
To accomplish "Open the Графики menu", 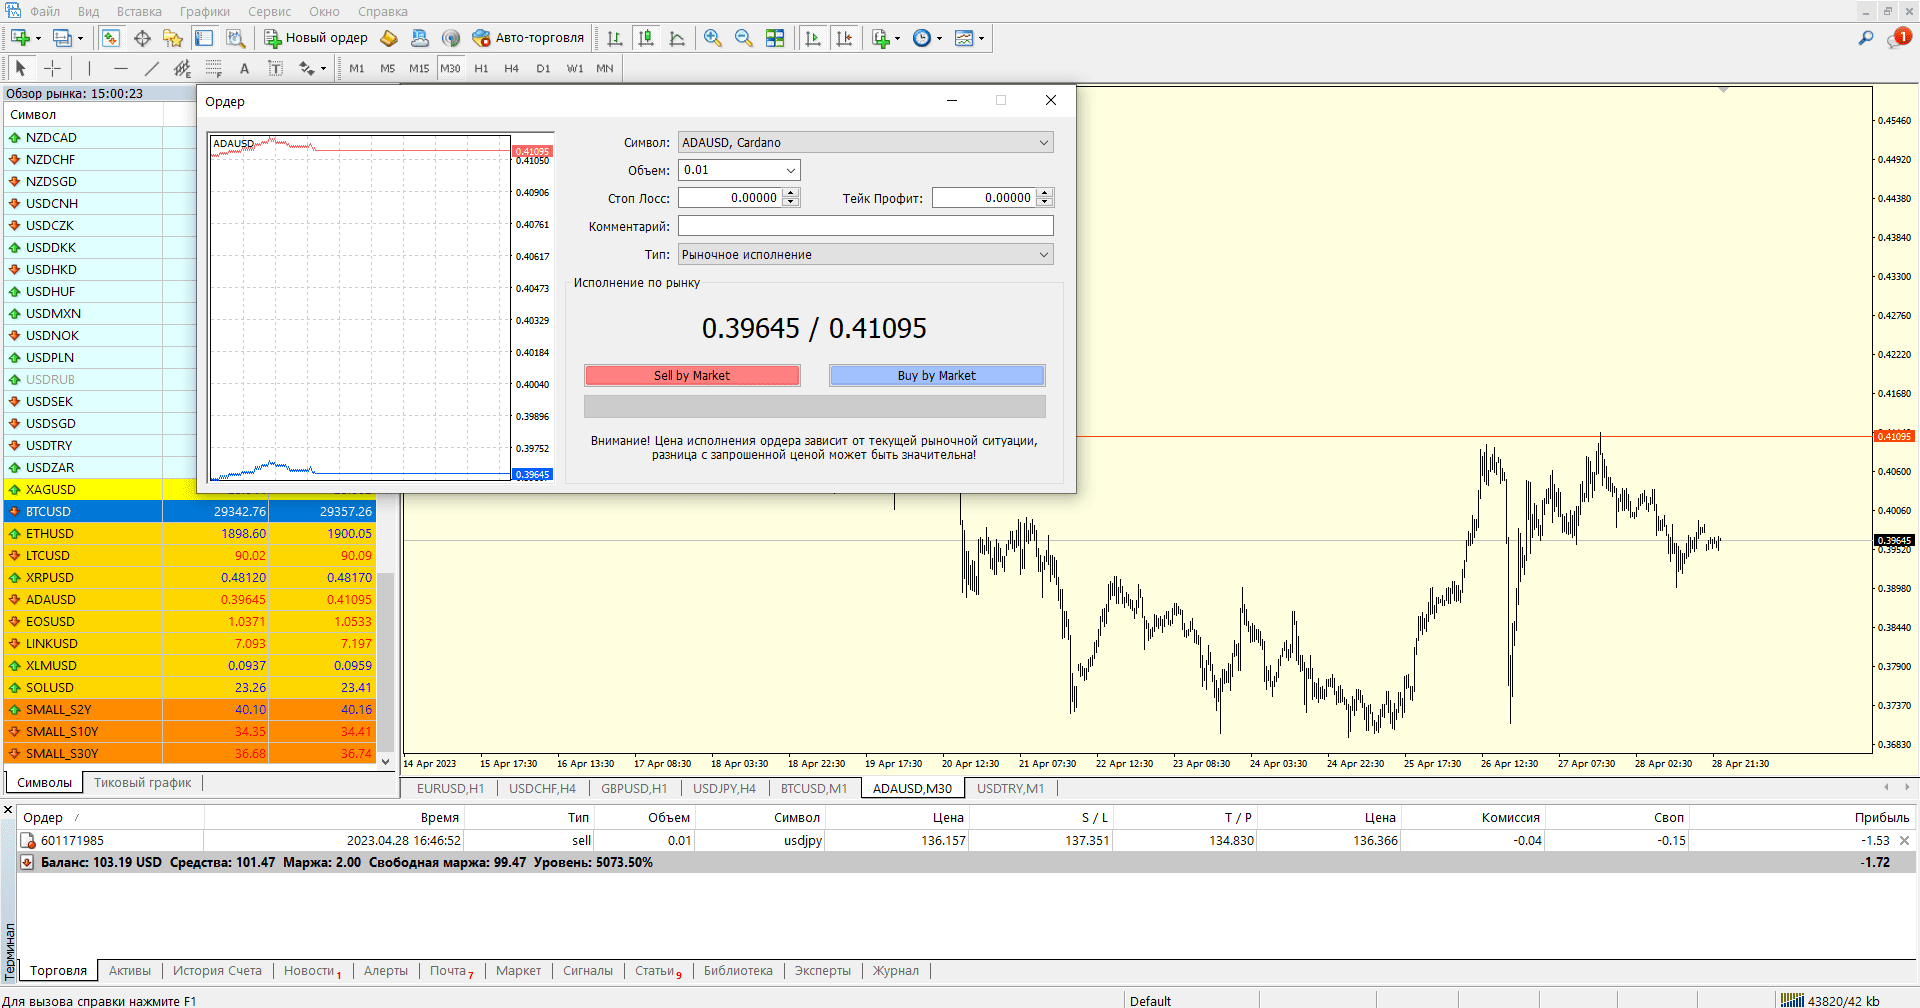I will coord(205,11).
